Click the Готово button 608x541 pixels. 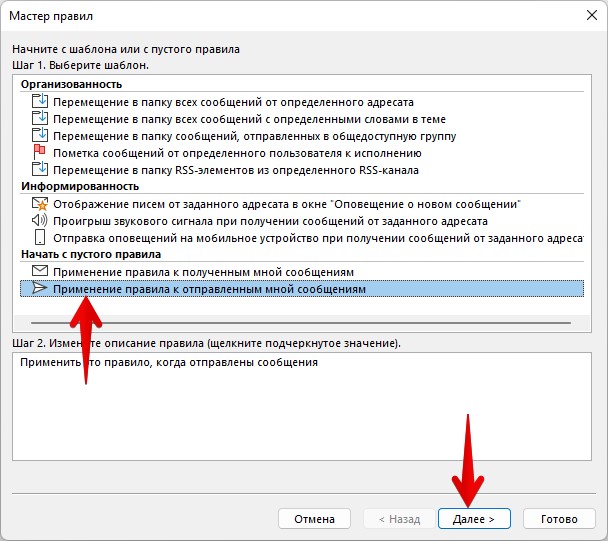(x=559, y=519)
